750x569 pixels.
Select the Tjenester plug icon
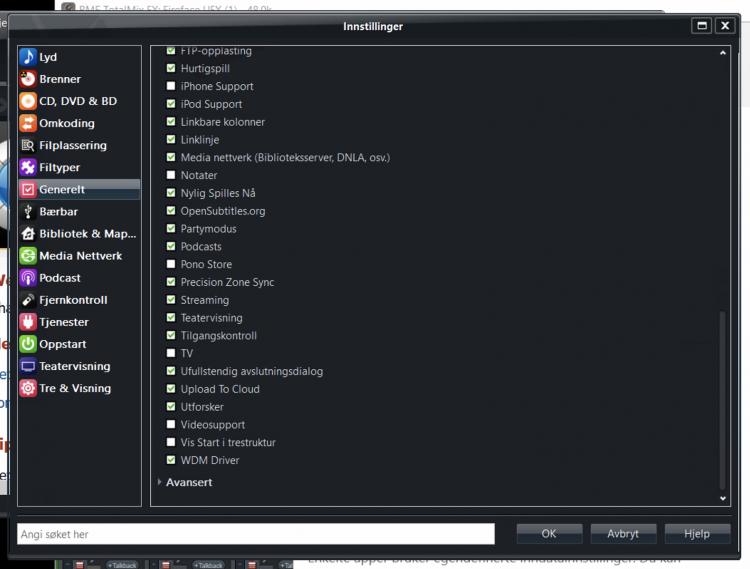pyautogui.click(x=28, y=322)
